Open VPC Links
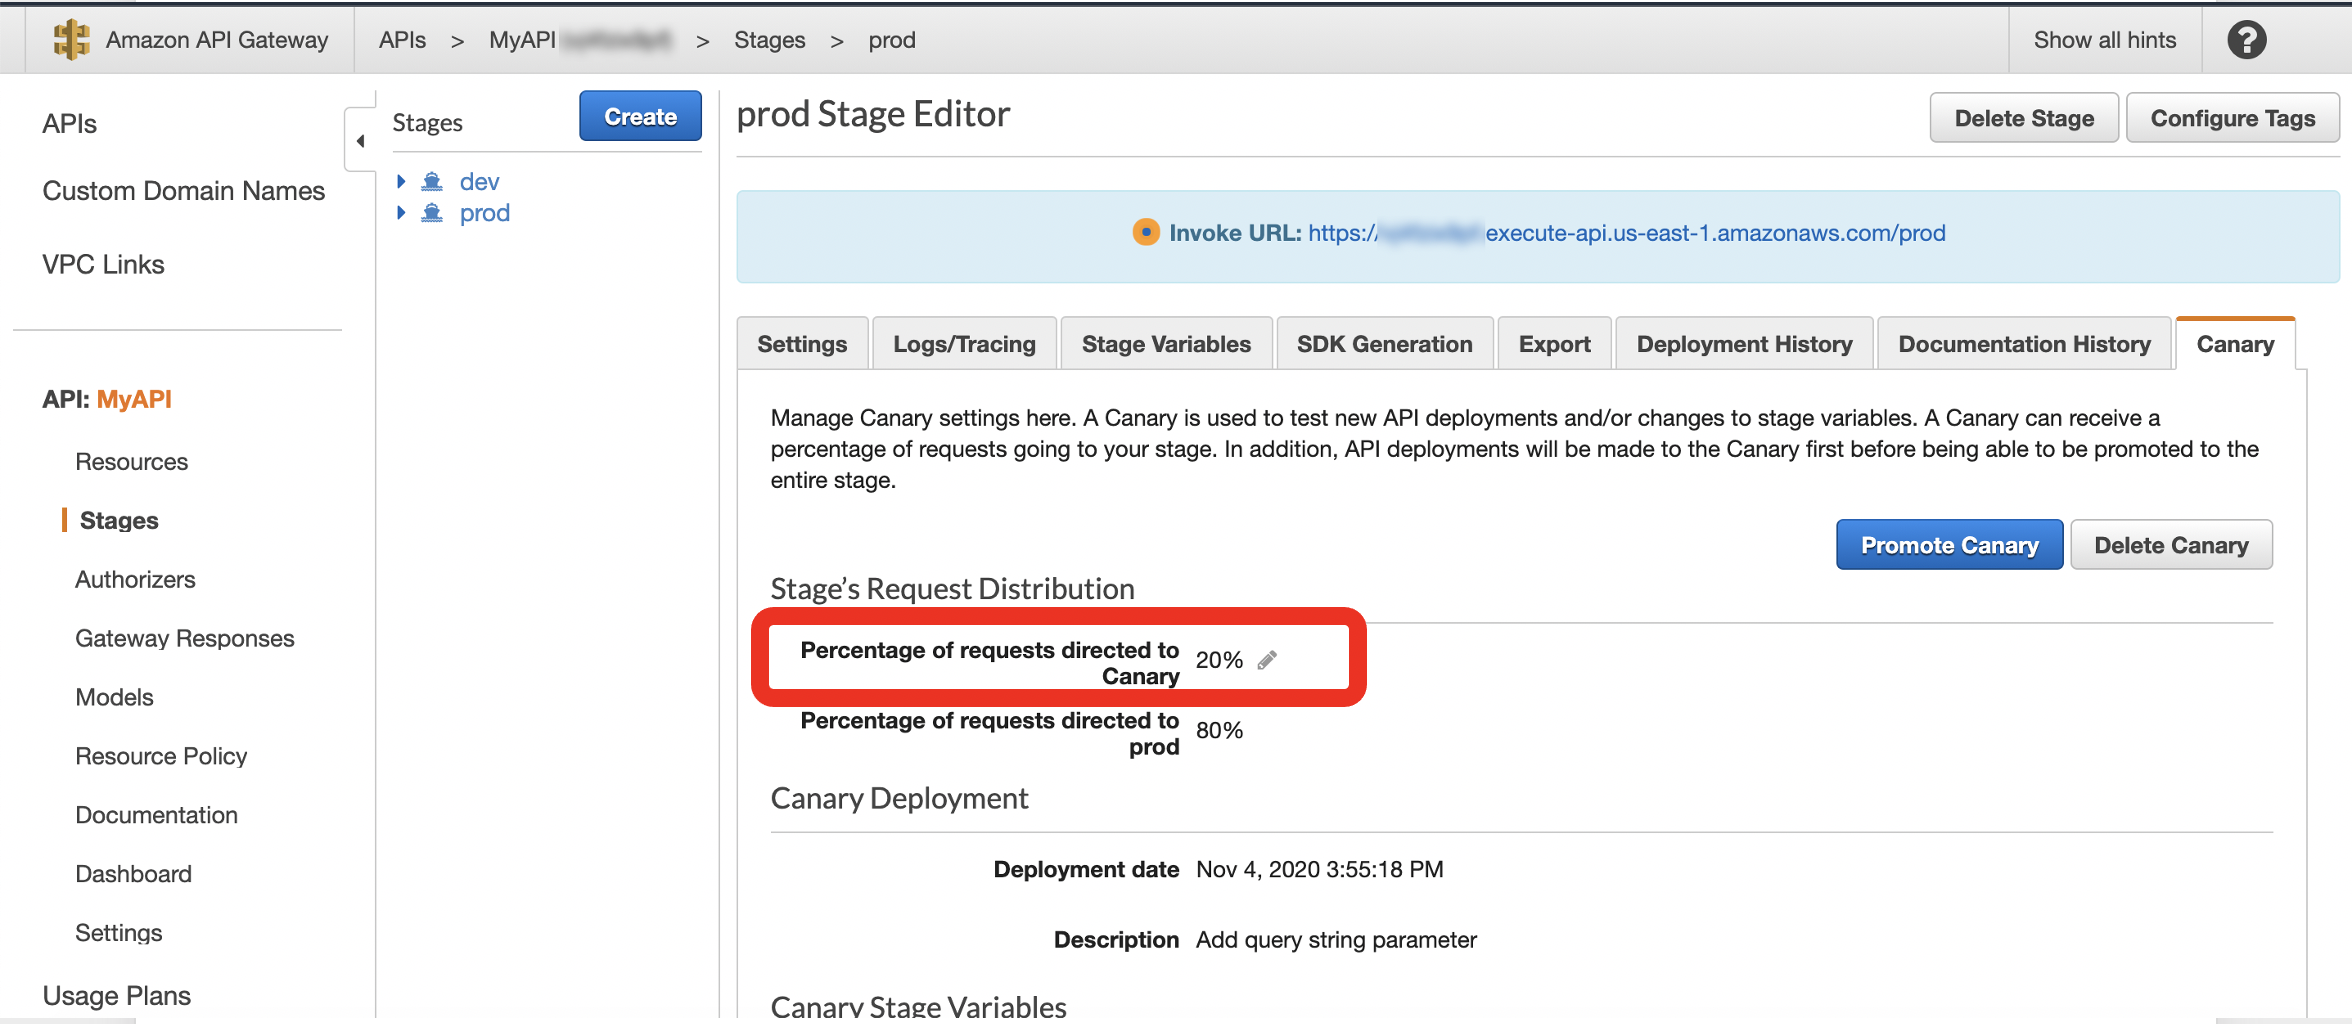This screenshot has width=2352, height=1024. 103,264
